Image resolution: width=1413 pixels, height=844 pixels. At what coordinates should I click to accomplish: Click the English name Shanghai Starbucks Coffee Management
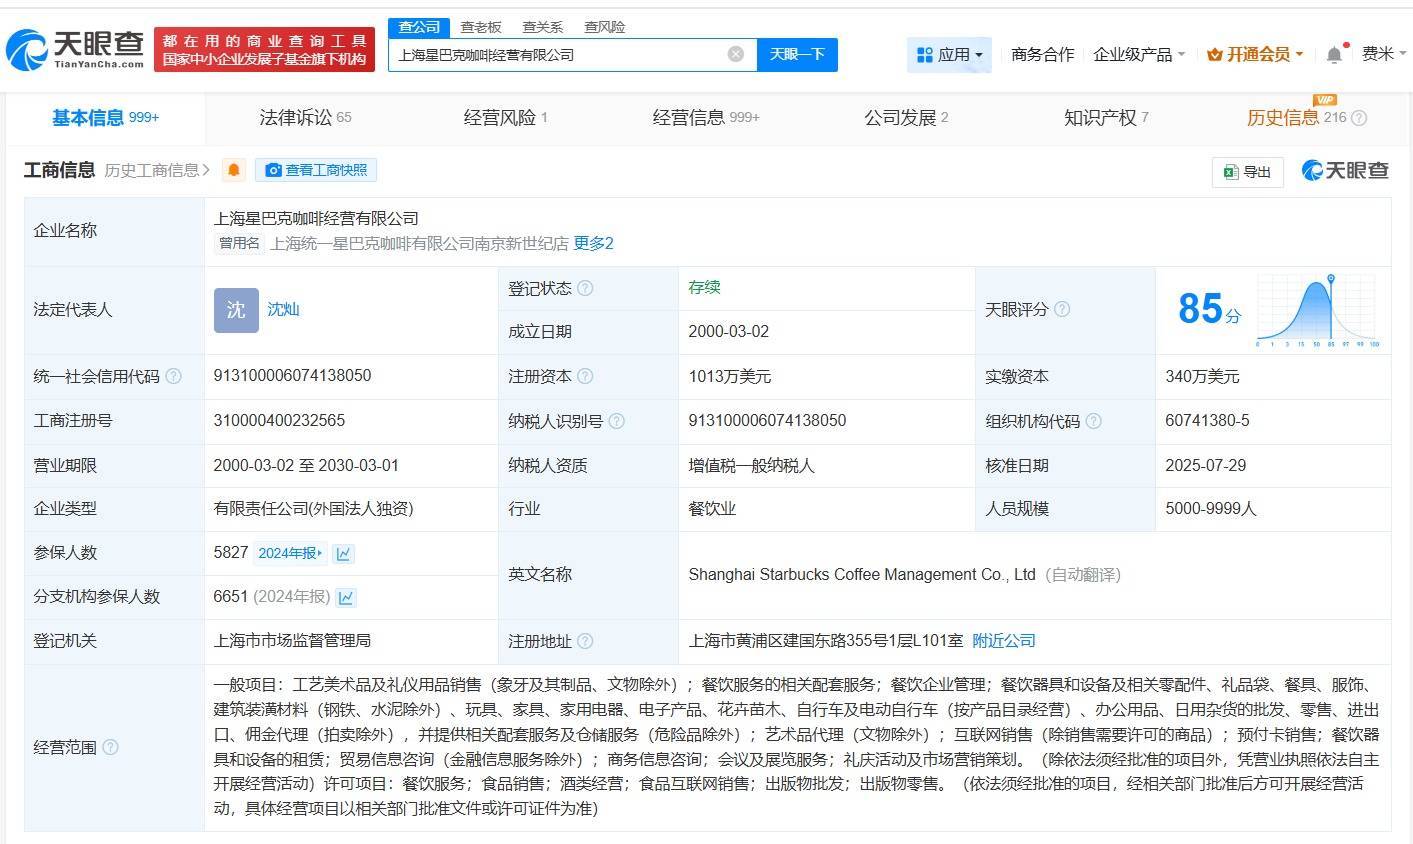click(x=862, y=575)
